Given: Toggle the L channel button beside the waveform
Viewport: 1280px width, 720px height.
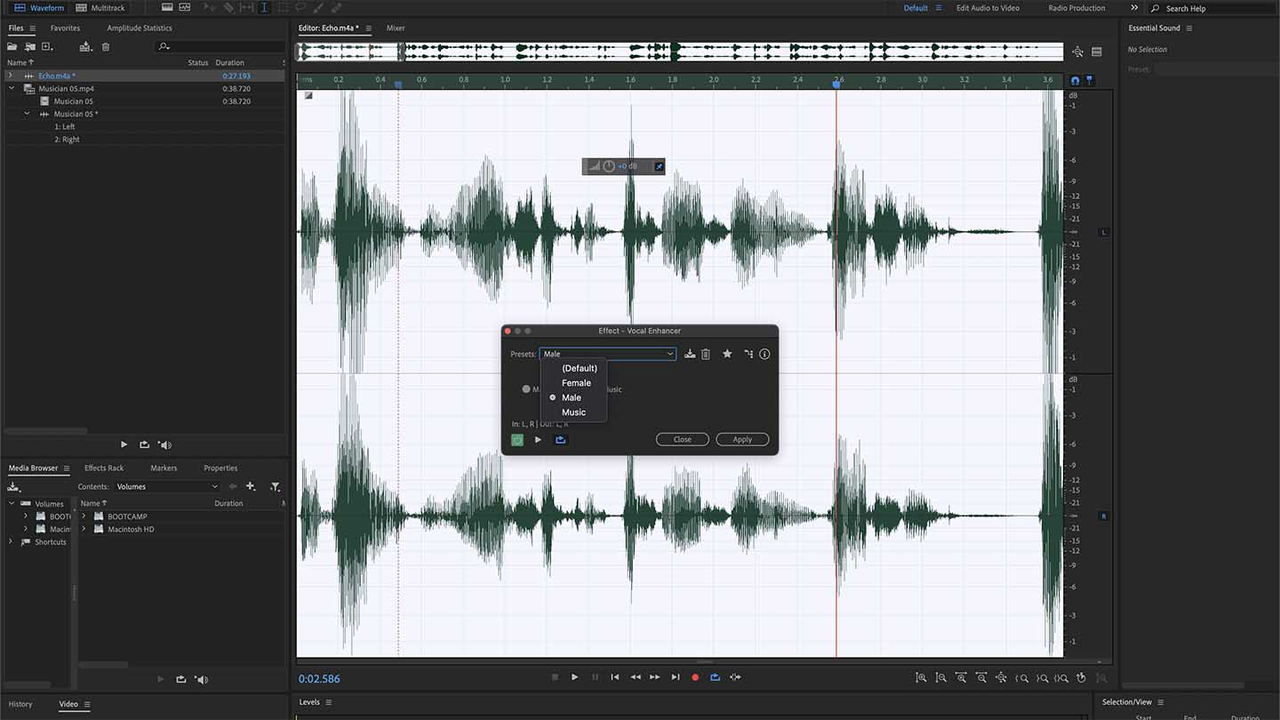Looking at the screenshot, I should click(1103, 231).
